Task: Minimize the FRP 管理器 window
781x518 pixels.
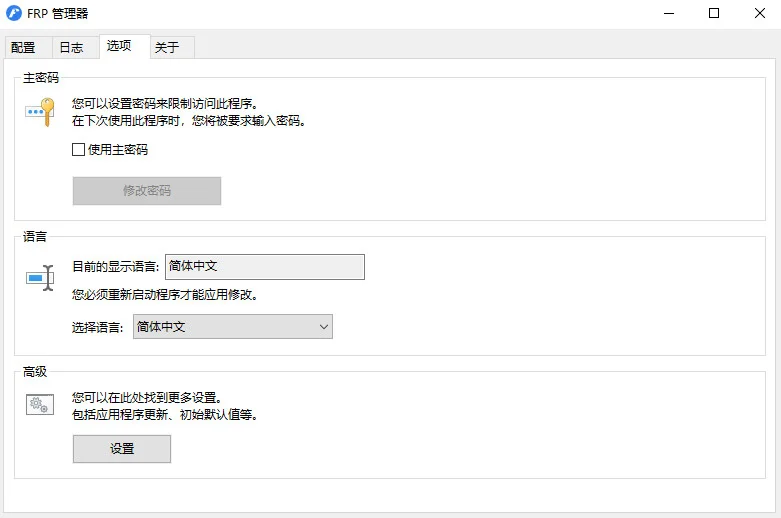Action: tap(669, 13)
